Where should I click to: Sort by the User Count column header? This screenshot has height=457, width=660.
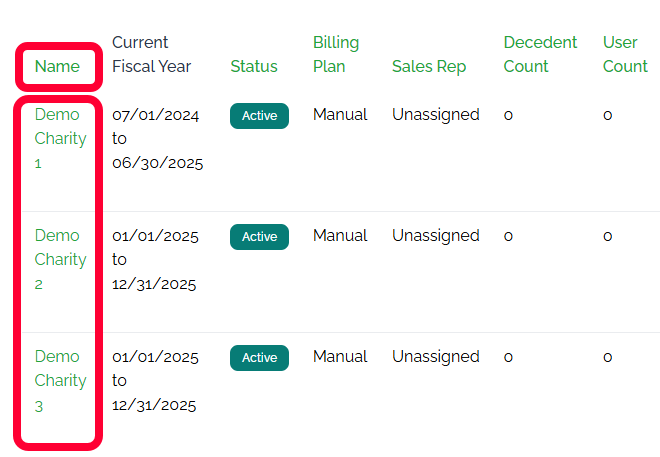625,55
